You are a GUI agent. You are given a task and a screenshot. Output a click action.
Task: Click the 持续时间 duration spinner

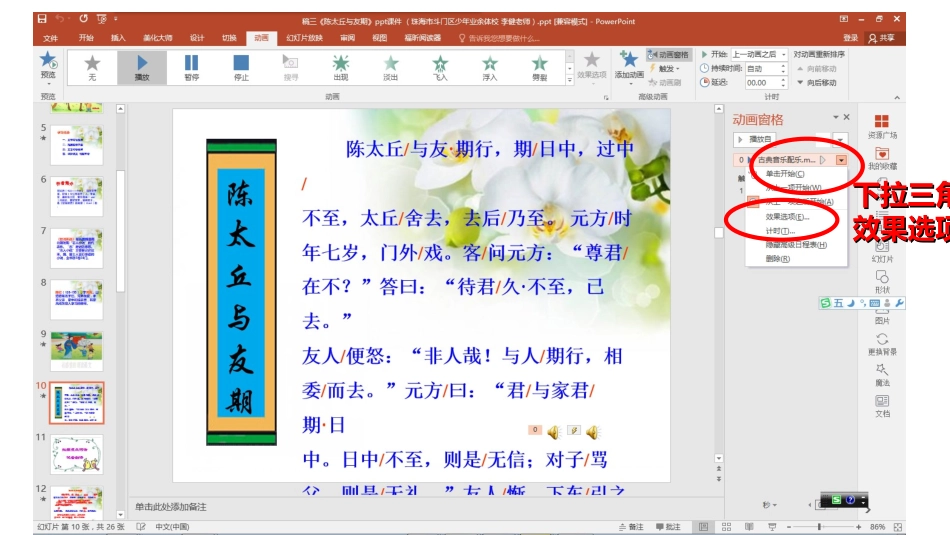click(x=783, y=68)
